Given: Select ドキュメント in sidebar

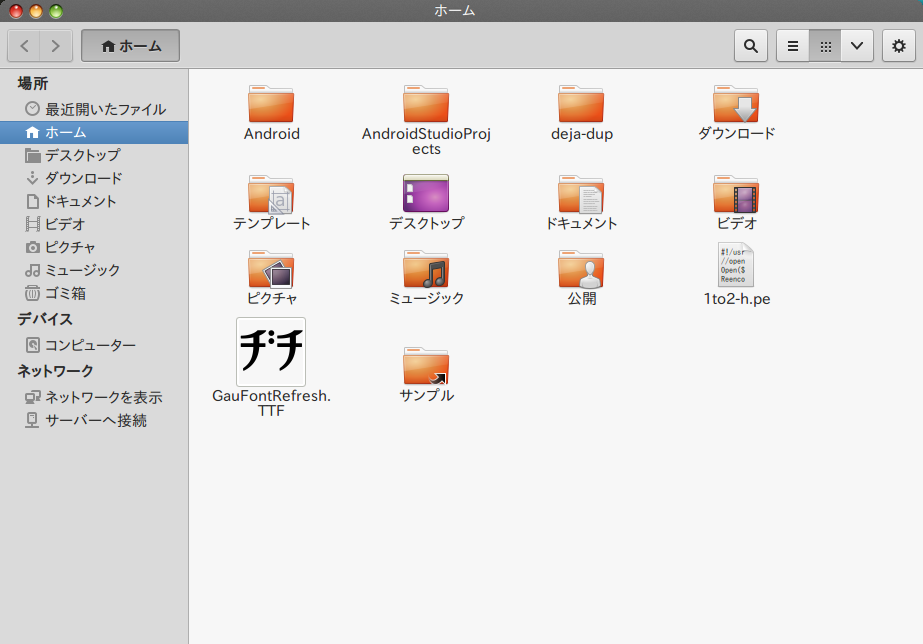Looking at the screenshot, I should point(94,201).
